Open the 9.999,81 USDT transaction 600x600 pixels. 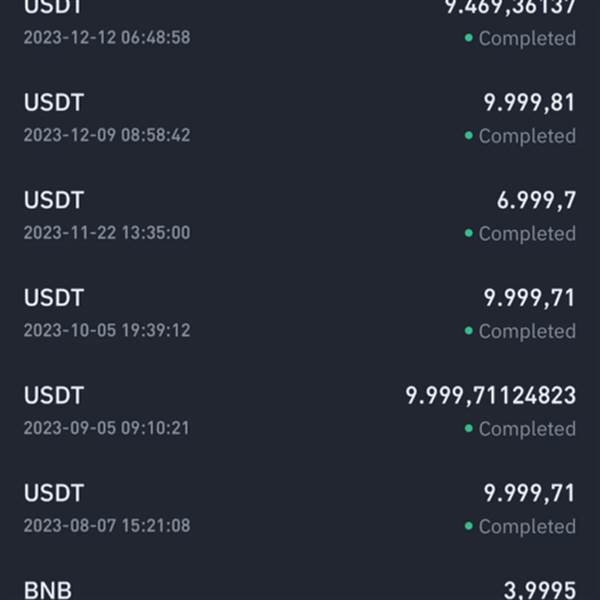[x=300, y=119]
